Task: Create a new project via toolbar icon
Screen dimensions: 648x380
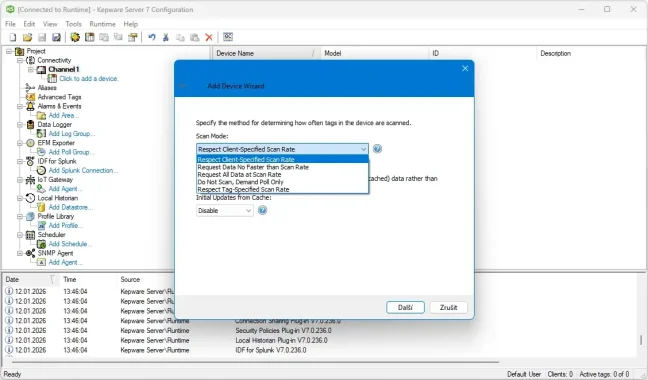Action: (13, 38)
